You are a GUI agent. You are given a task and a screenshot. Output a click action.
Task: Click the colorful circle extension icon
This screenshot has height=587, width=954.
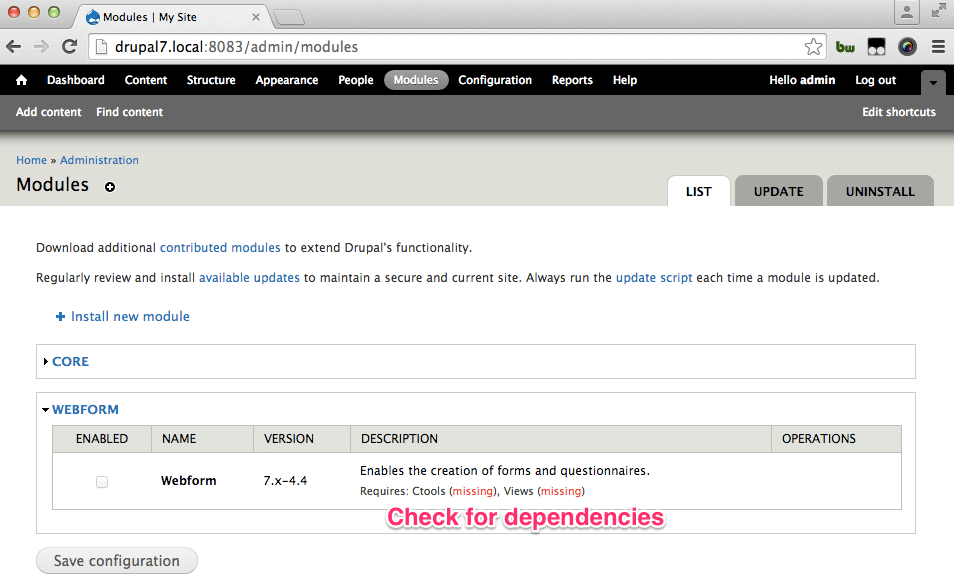click(x=907, y=46)
